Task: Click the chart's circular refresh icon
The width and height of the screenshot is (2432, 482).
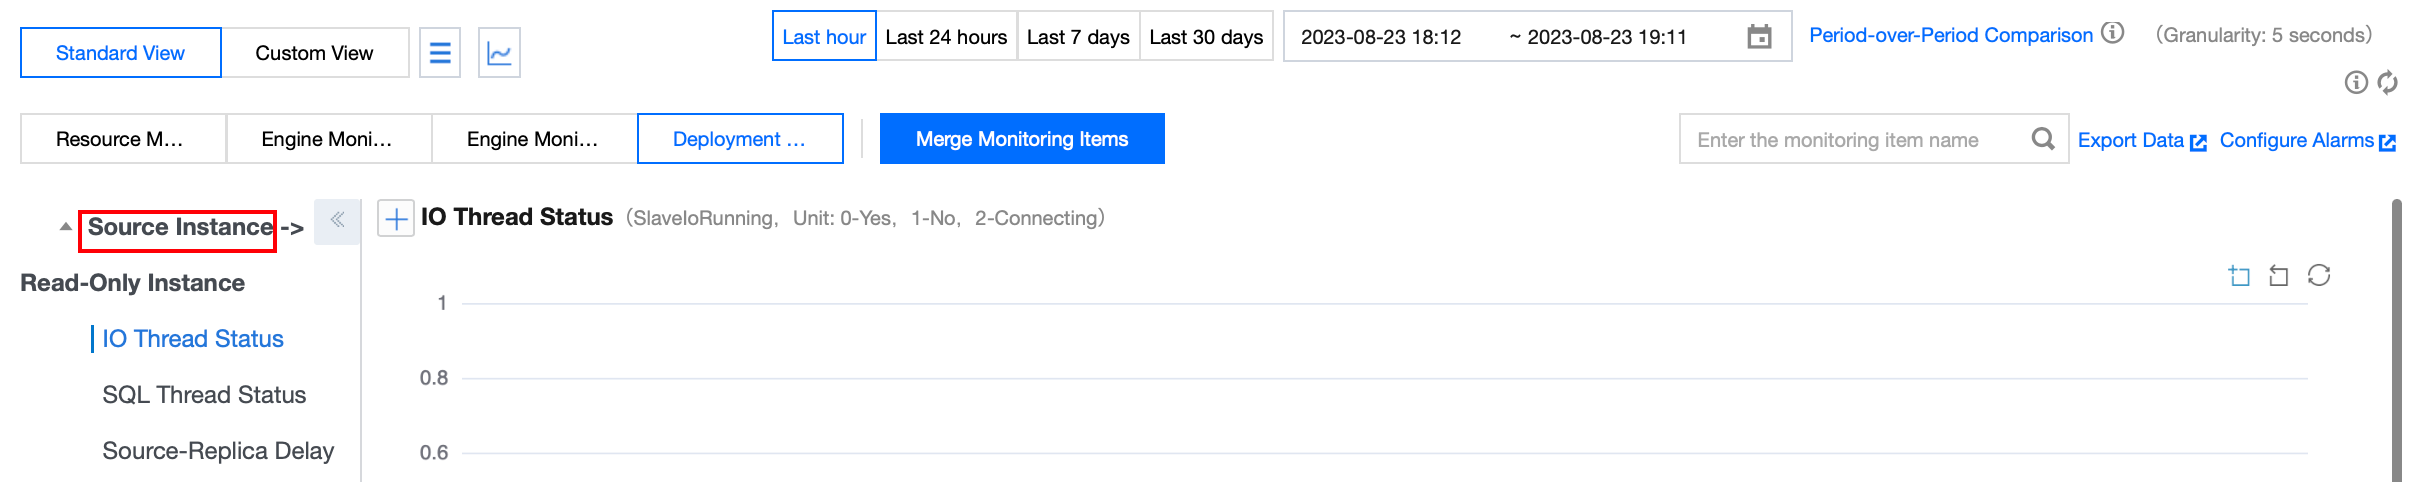Action: coord(2319,275)
